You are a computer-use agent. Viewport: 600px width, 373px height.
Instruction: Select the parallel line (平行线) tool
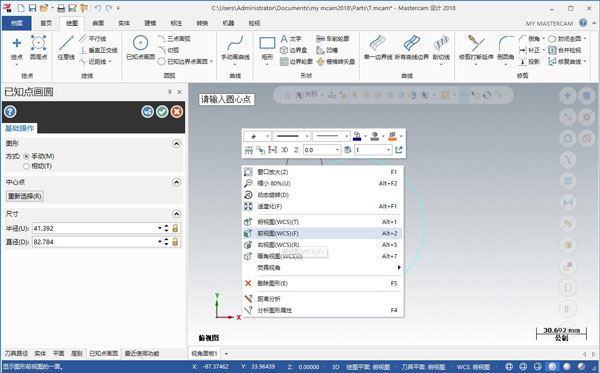[93, 39]
